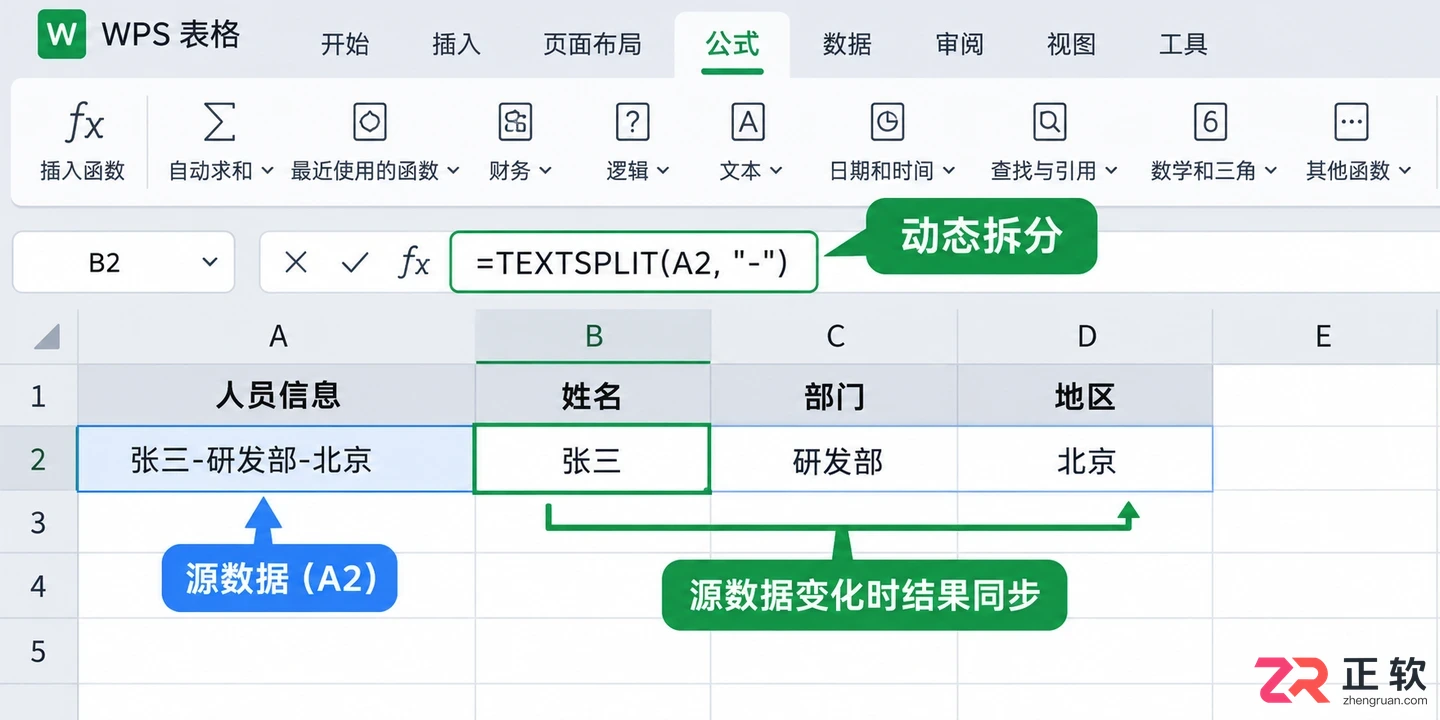Viewport: 1440px width, 720px height.
Task: Open the 插入函数 fx icon
Action: tap(83, 123)
